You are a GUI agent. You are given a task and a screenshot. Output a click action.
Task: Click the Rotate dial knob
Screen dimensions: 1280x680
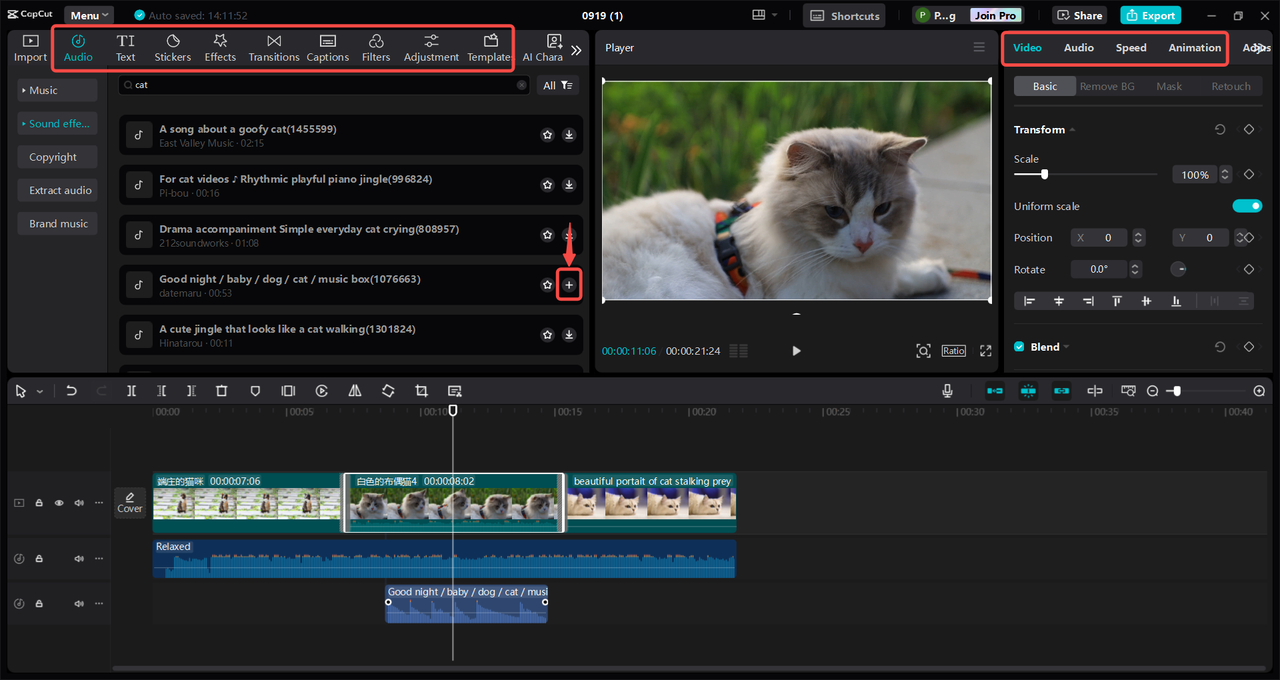(x=1179, y=269)
